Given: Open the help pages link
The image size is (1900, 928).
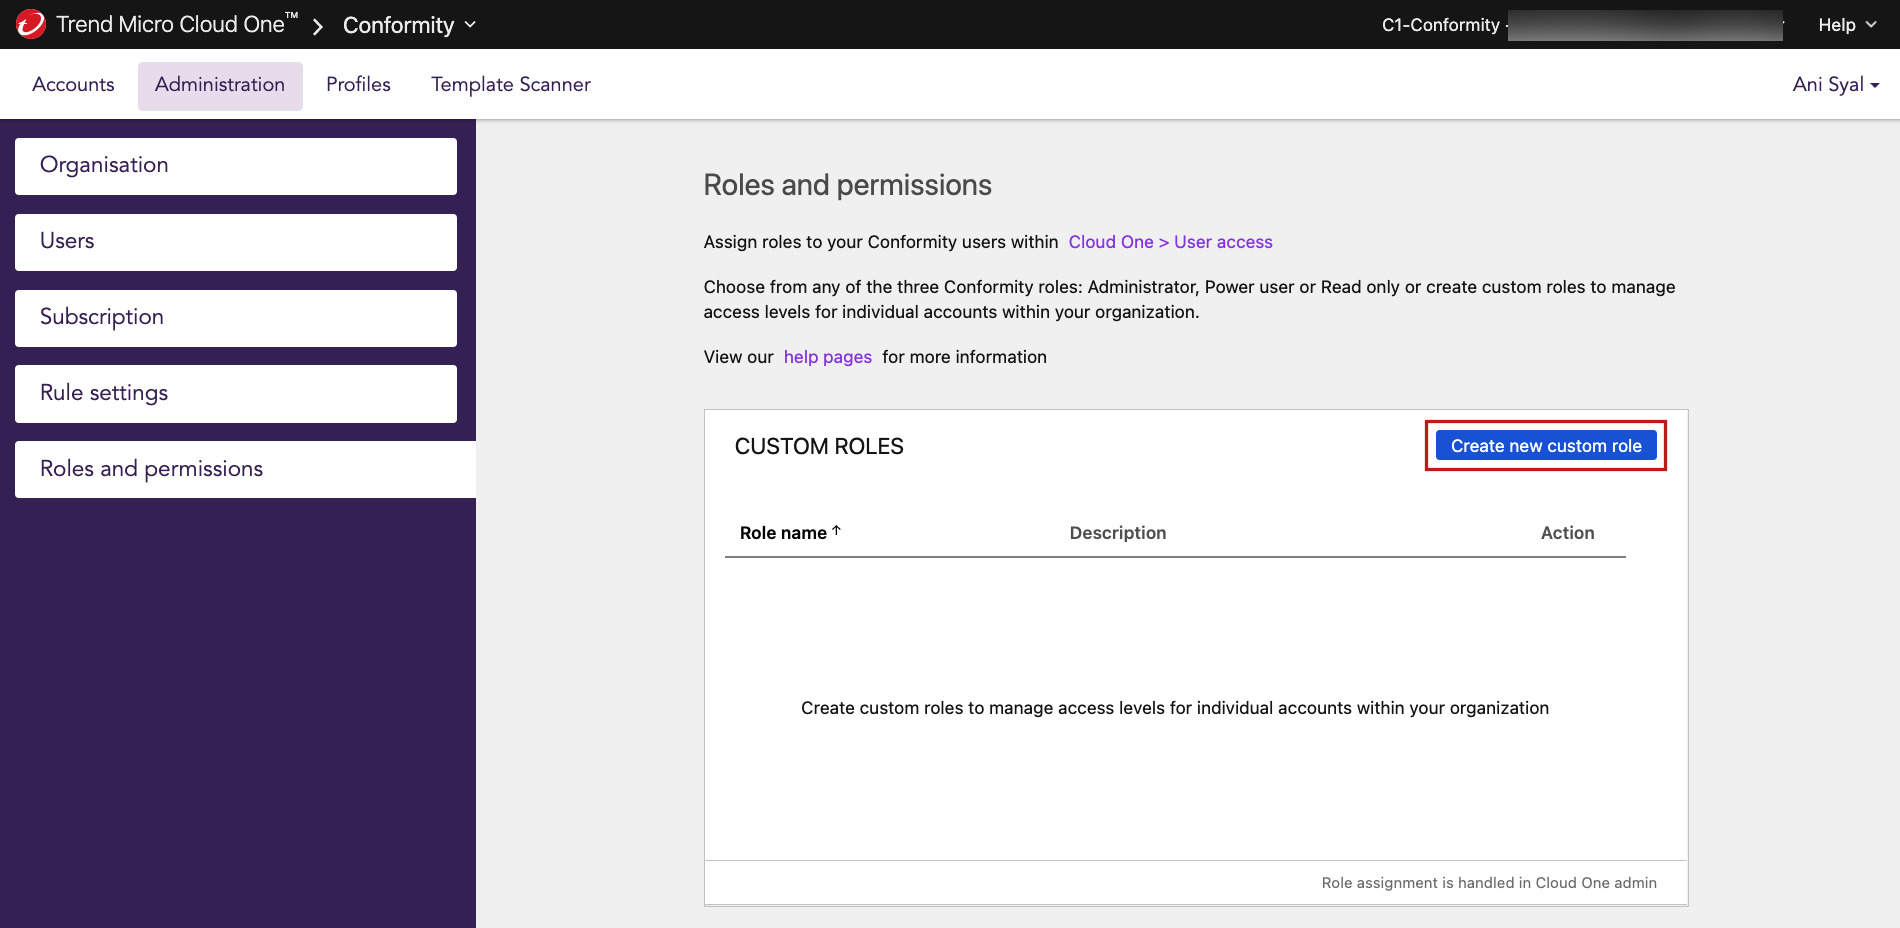Looking at the screenshot, I should [828, 357].
